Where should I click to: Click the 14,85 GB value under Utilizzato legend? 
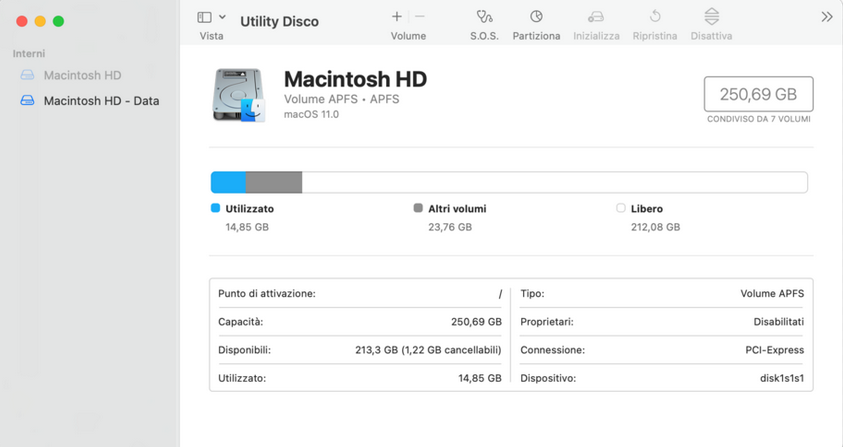pos(247,227)
